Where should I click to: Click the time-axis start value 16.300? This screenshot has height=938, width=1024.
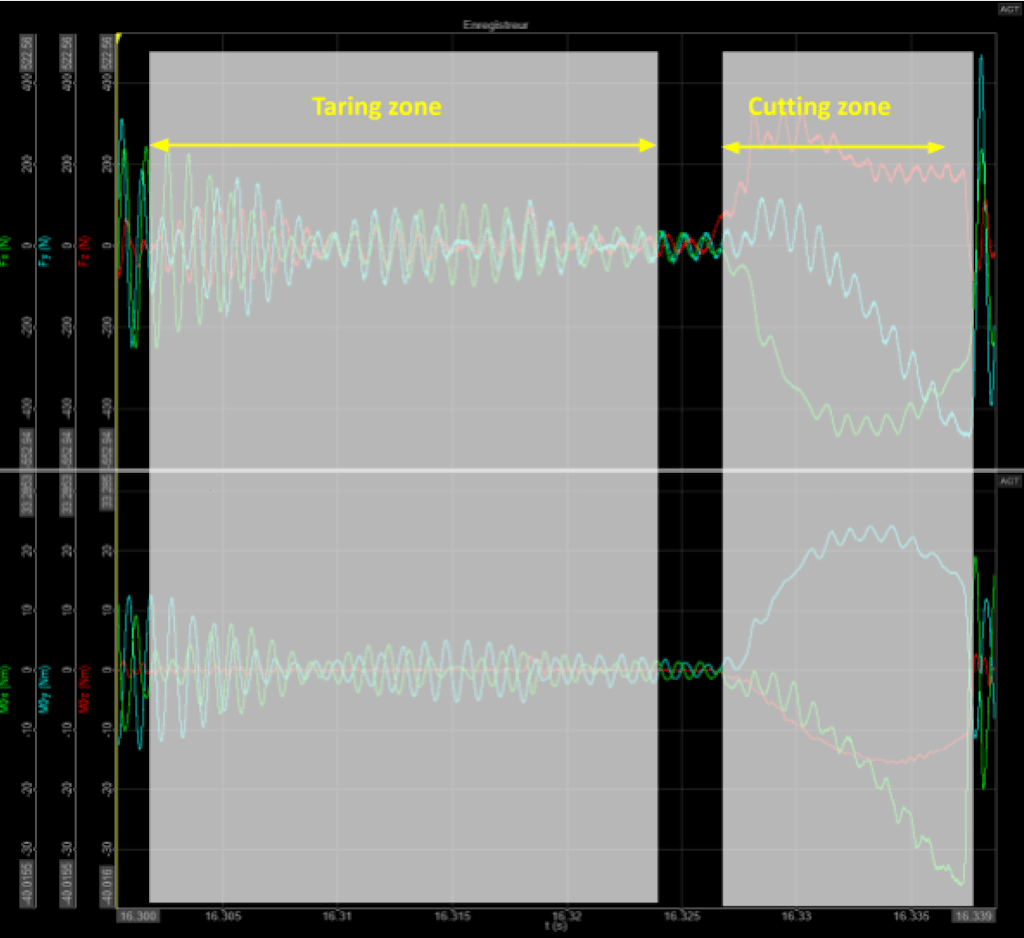[138, 916]
